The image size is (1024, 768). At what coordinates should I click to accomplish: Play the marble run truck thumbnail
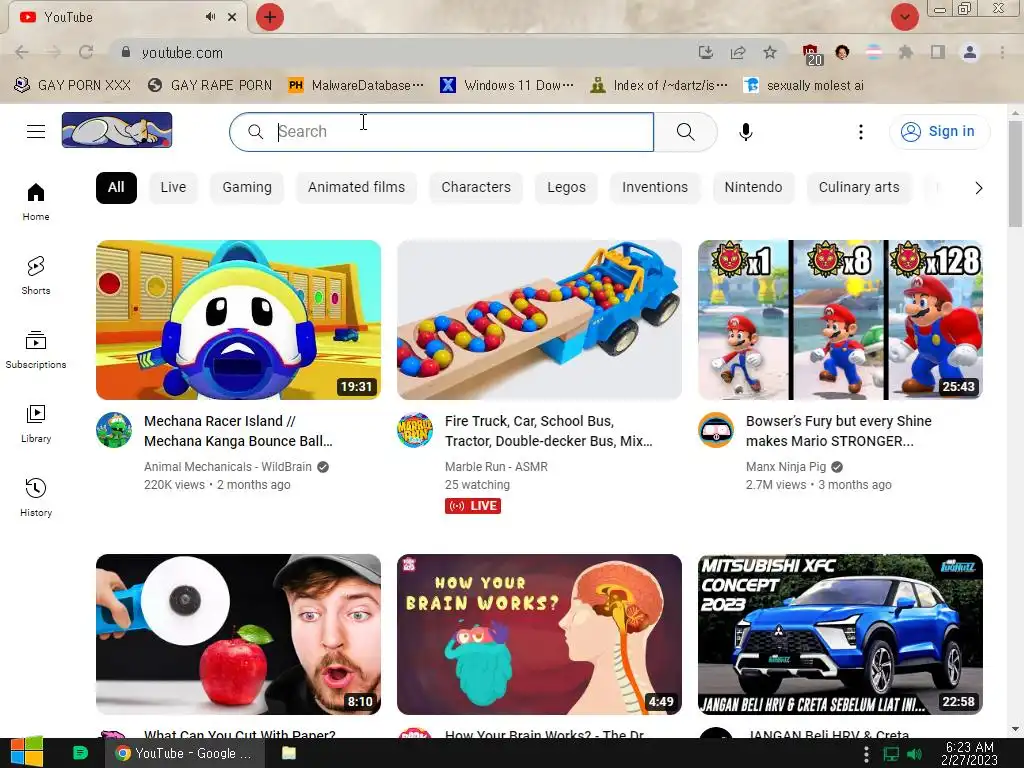[x=539, y=320]
